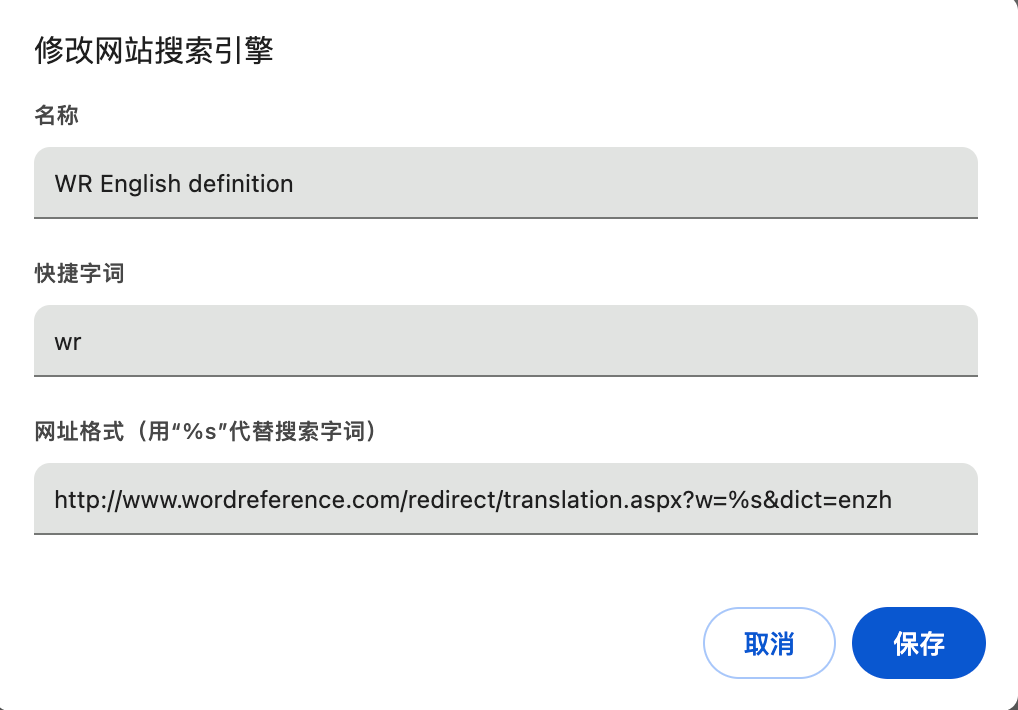Focus the 名称 name input field
The width and height of the screenshot is (1018, 710).
506,183
